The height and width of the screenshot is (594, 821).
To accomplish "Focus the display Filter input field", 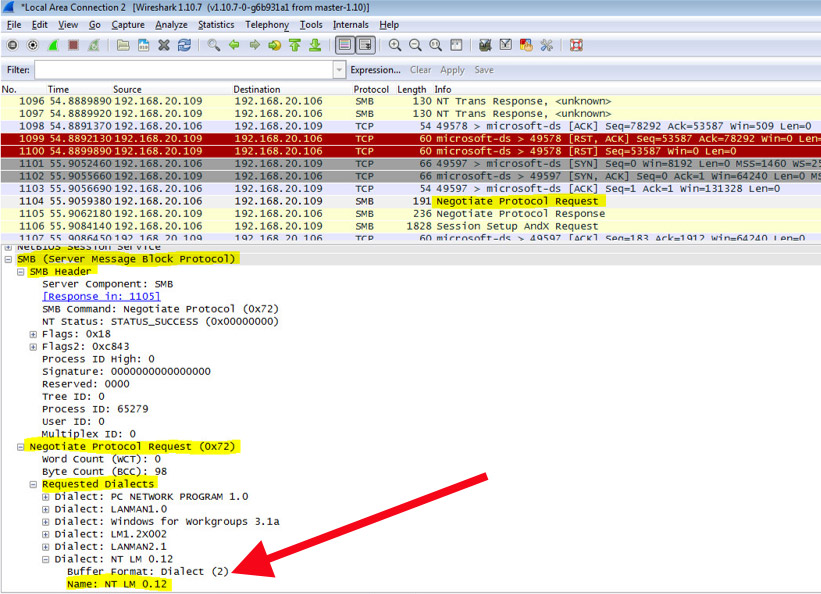I will point(184,70).
